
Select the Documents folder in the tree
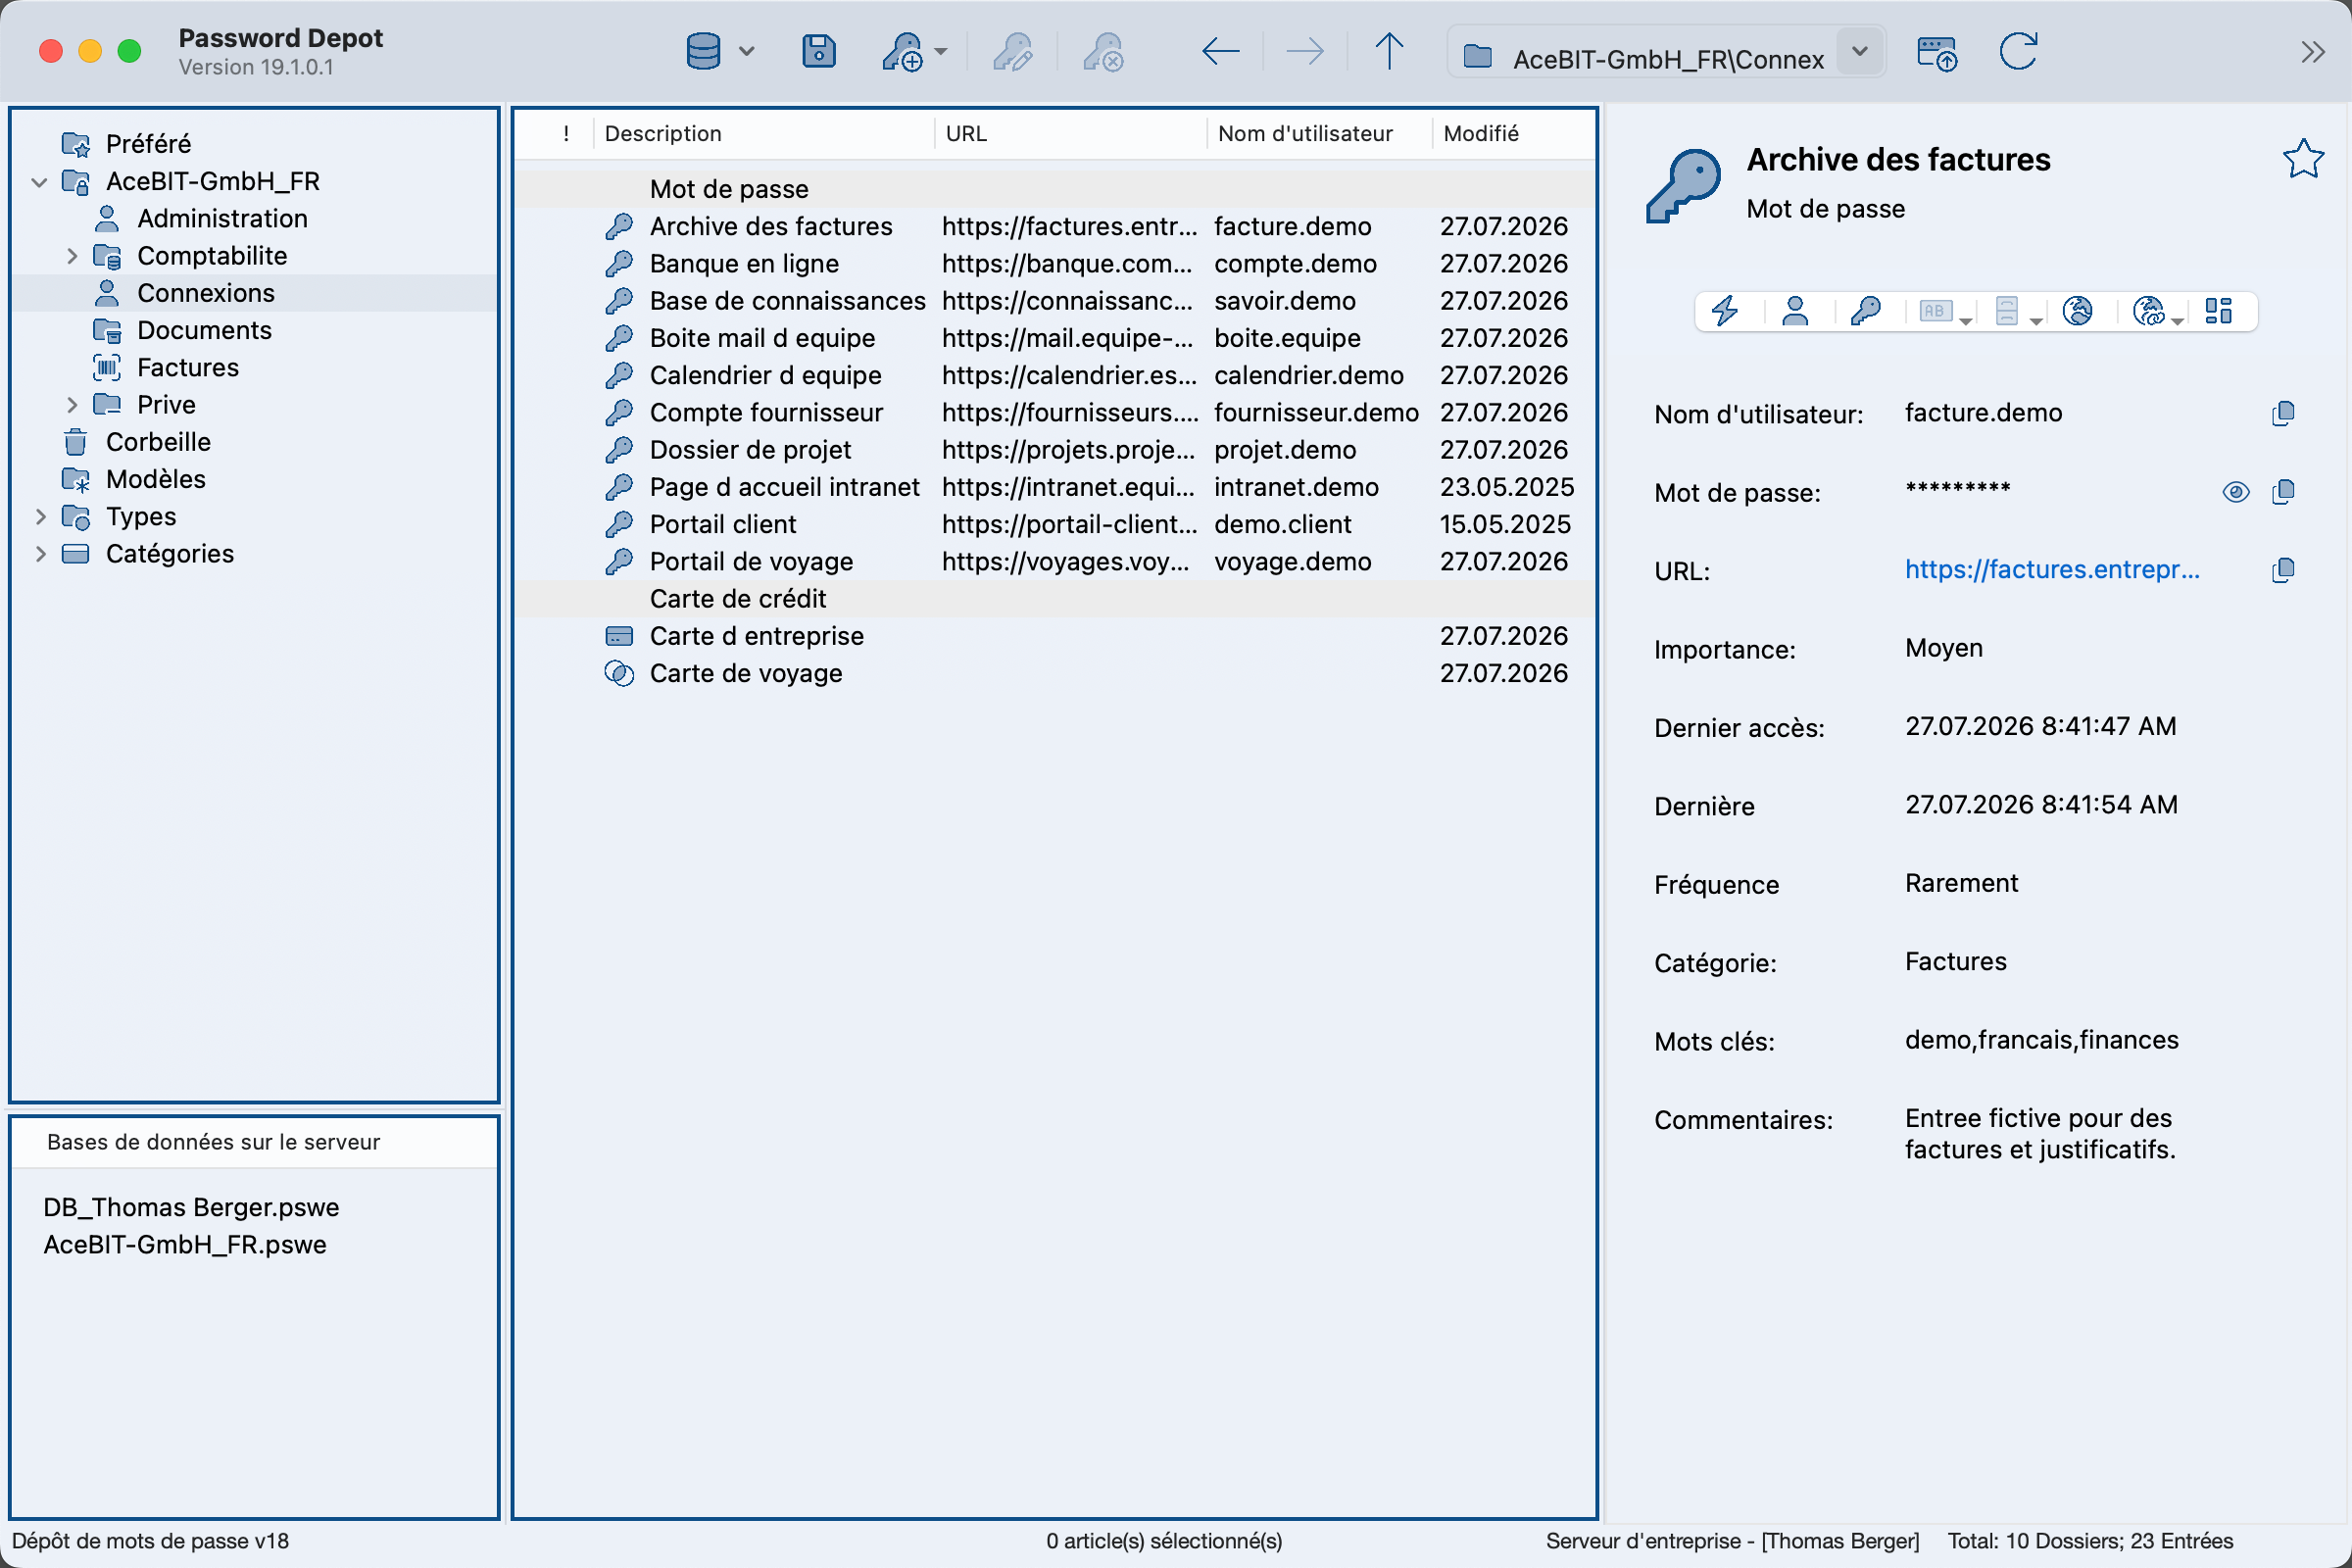(204, 331)
